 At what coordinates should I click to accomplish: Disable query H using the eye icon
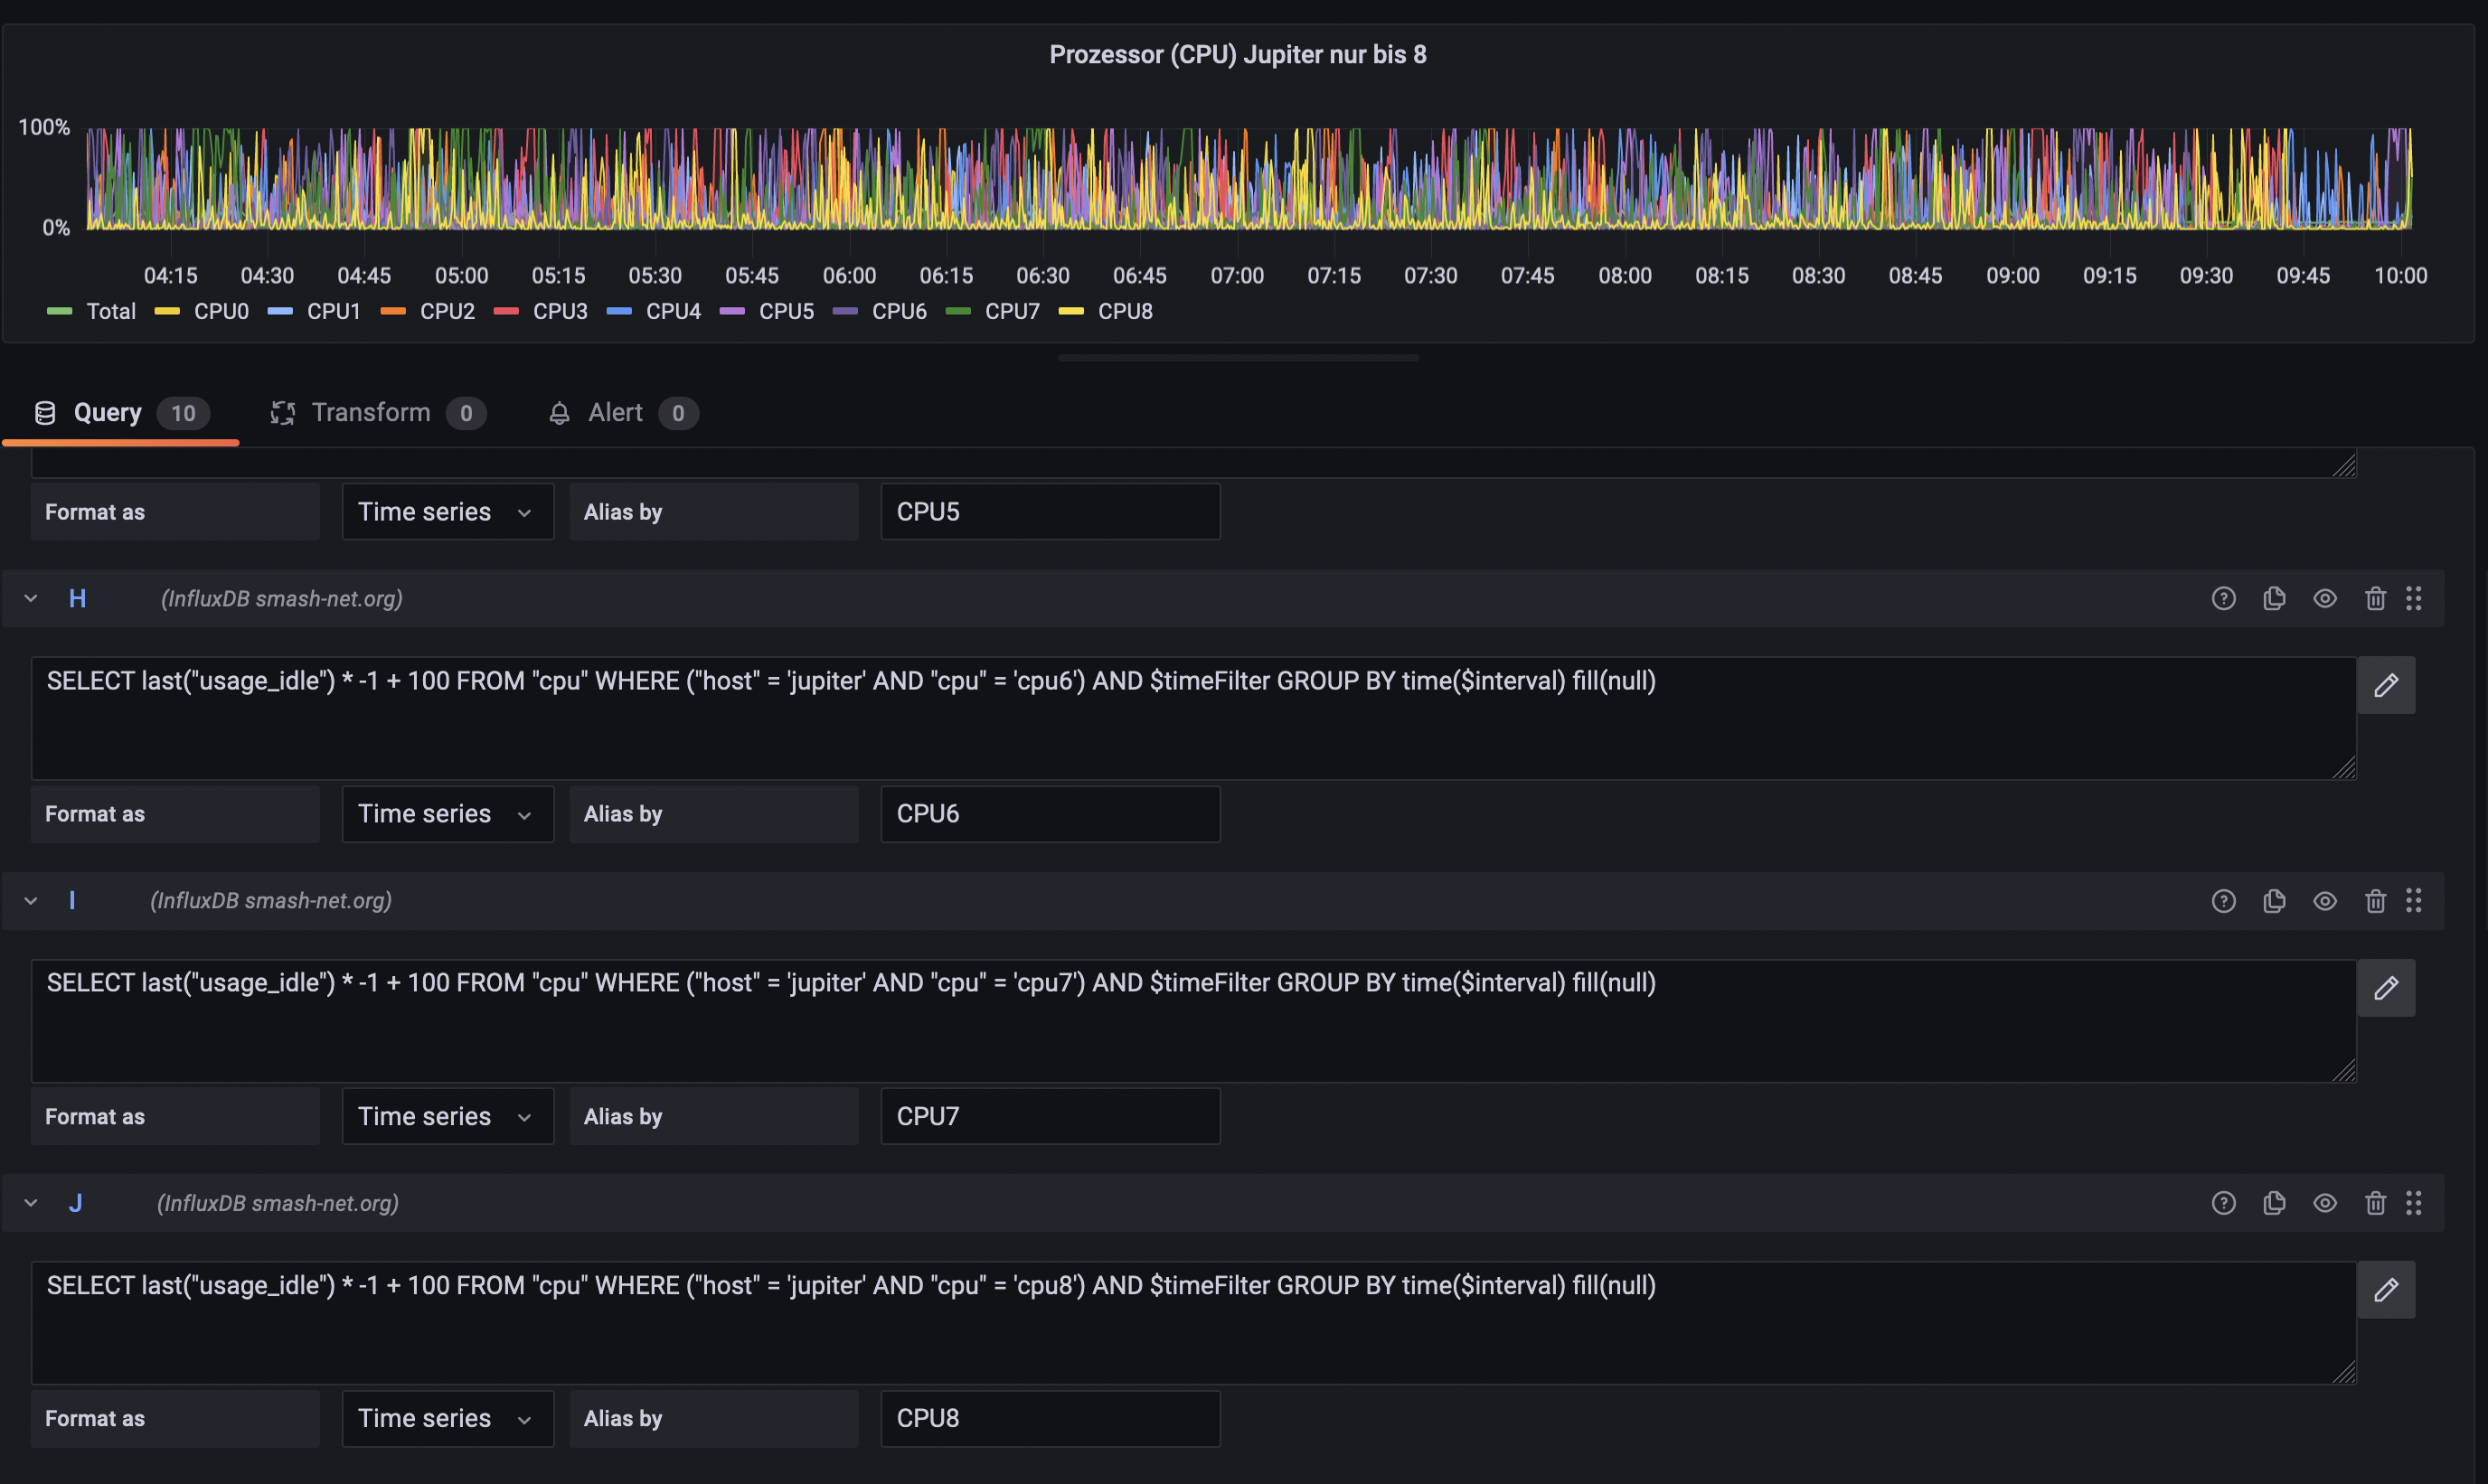[x=2325, y=598]
